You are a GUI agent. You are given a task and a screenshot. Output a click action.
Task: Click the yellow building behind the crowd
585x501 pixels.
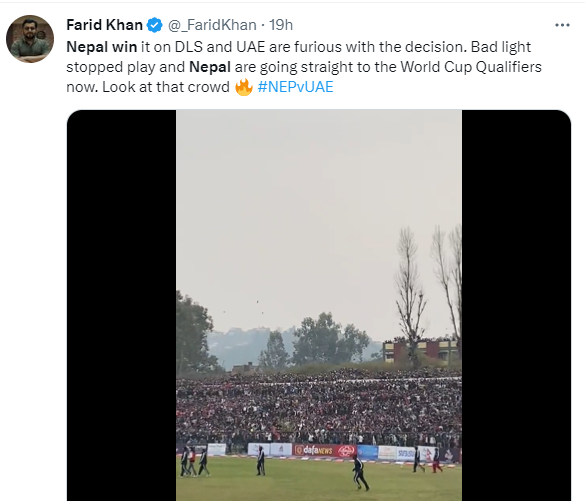click(420, 351)
